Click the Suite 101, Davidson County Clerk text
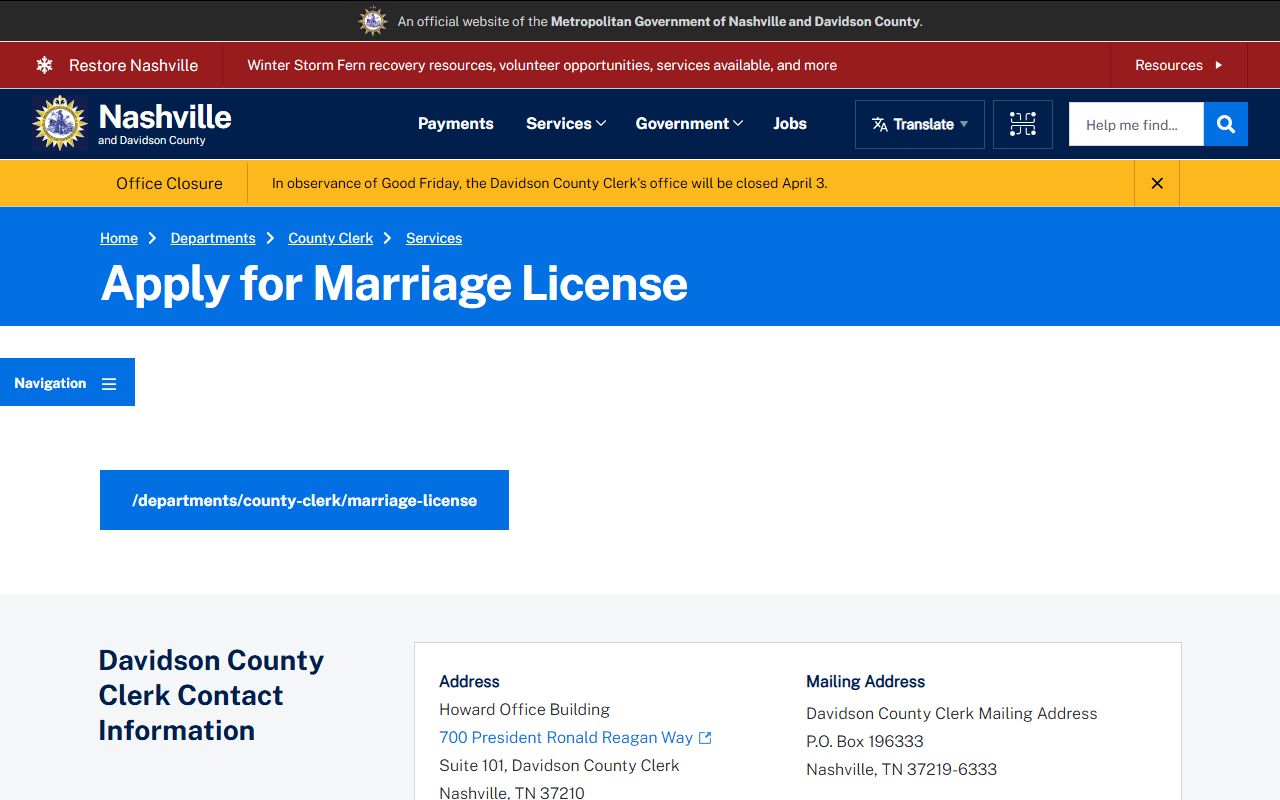This screenshot has height=800, width=1280. coord(559,765)
